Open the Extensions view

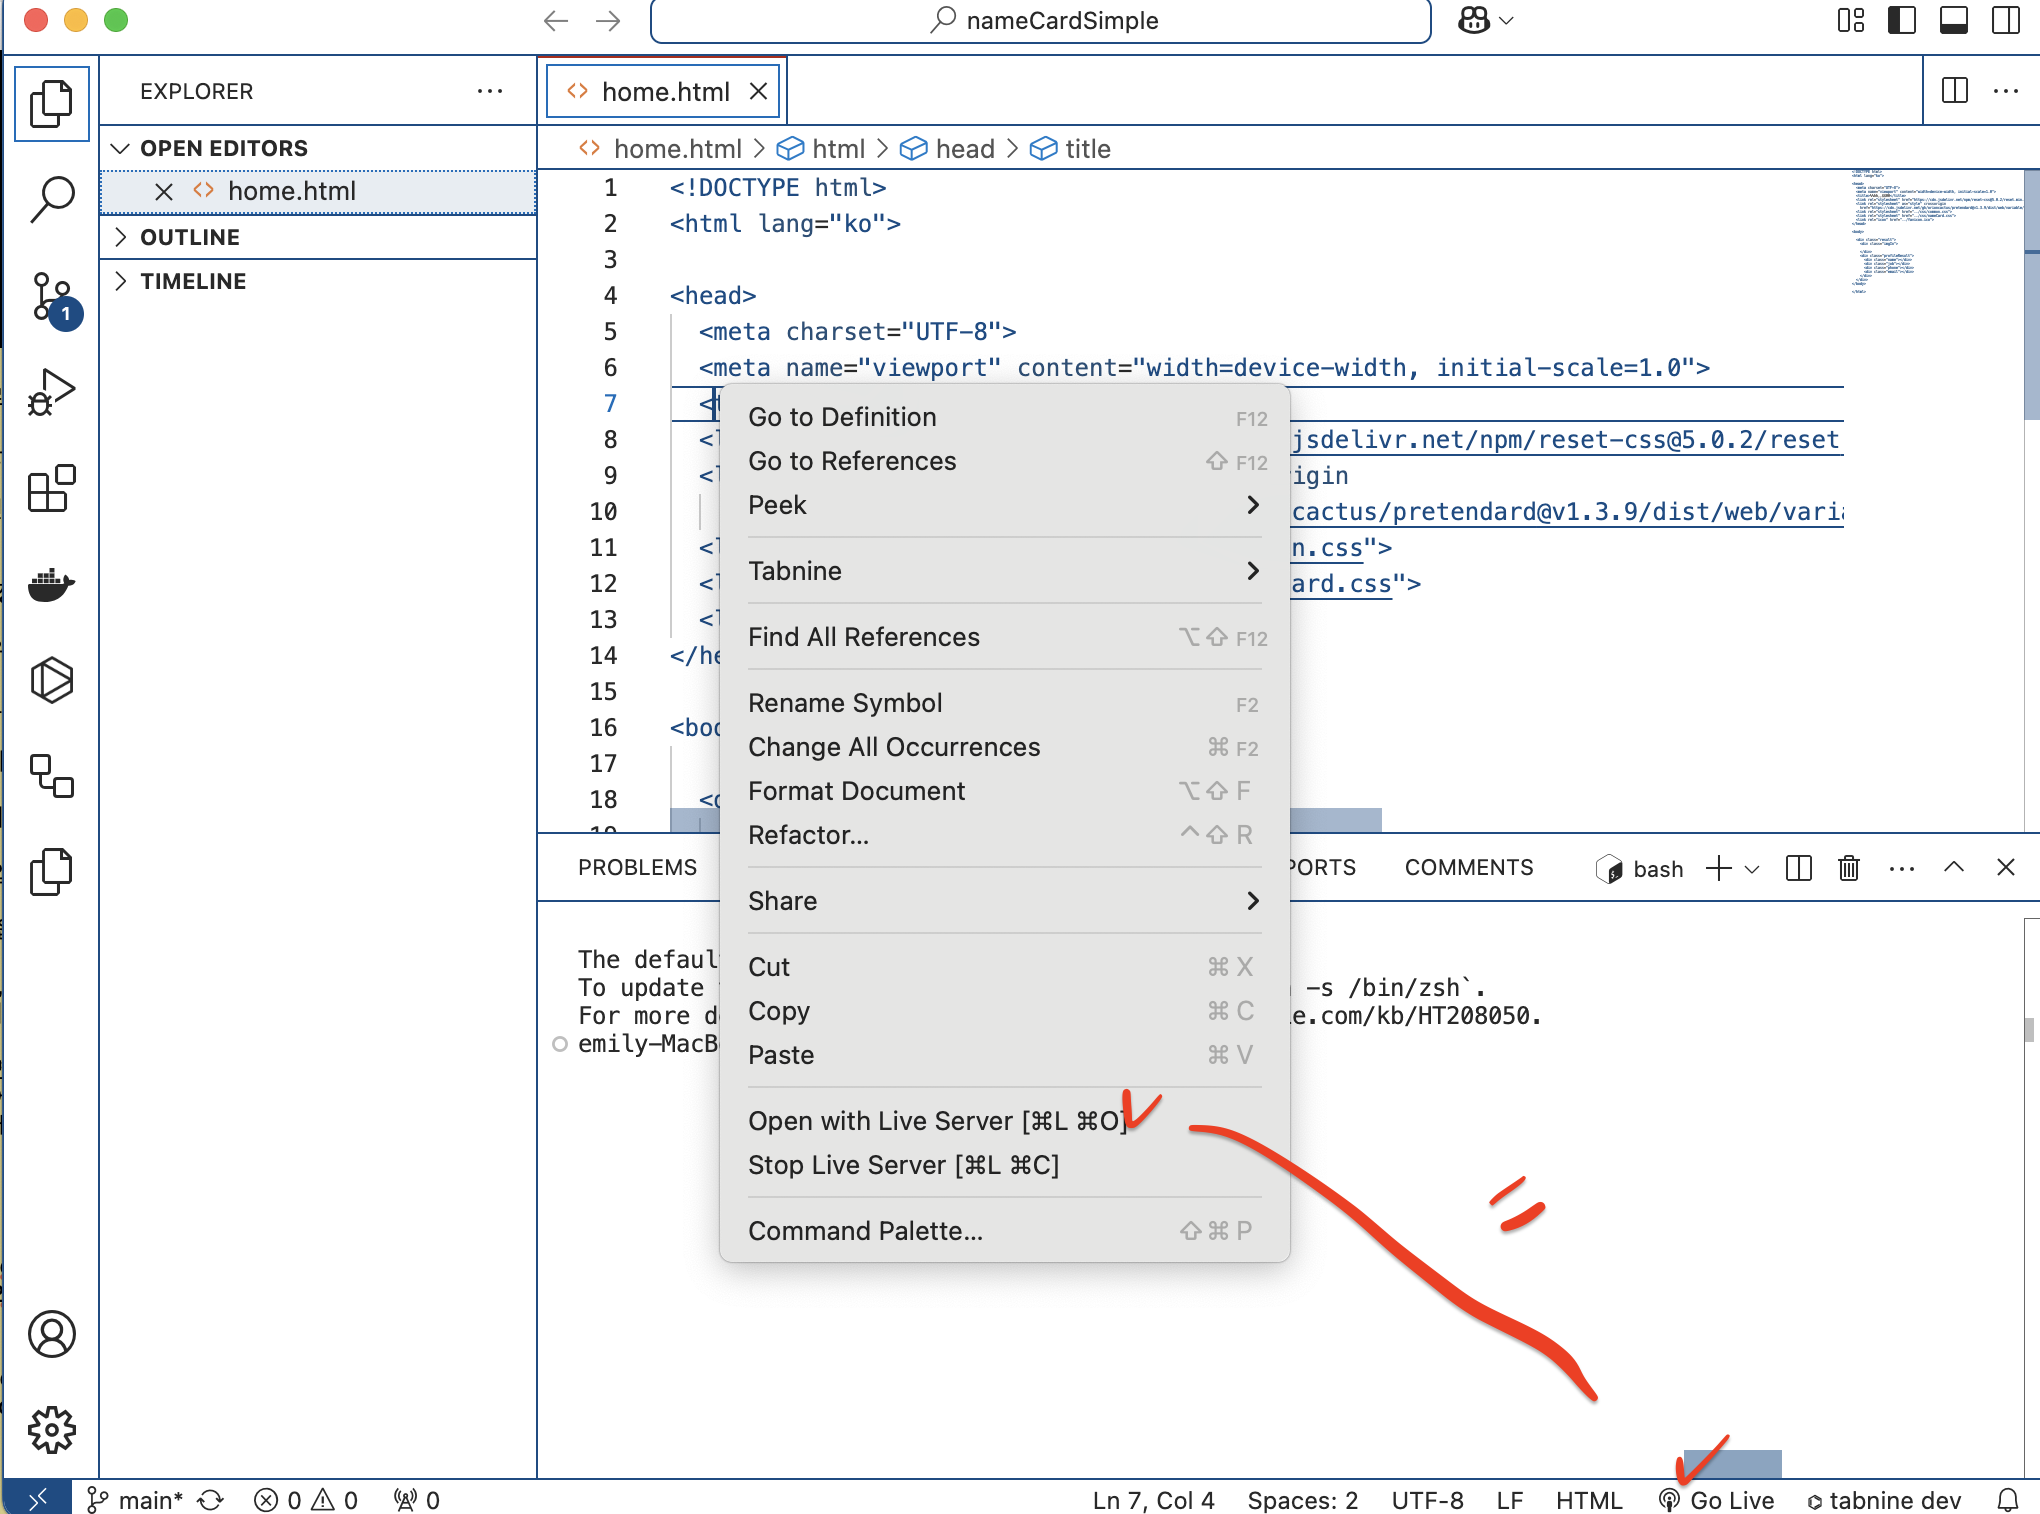pos(52,488)
